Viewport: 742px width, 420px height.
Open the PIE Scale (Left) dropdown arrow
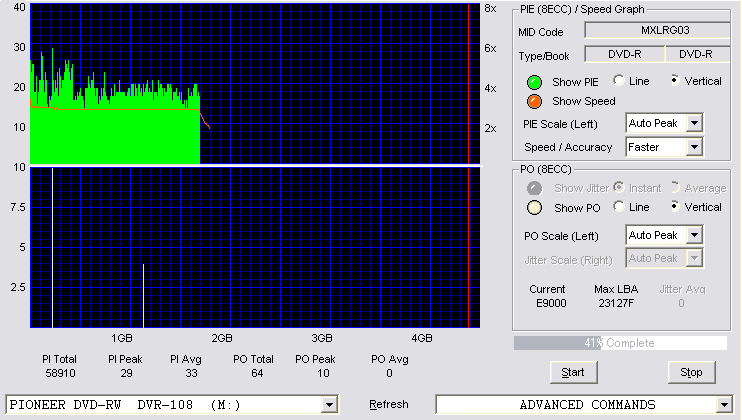694,123
